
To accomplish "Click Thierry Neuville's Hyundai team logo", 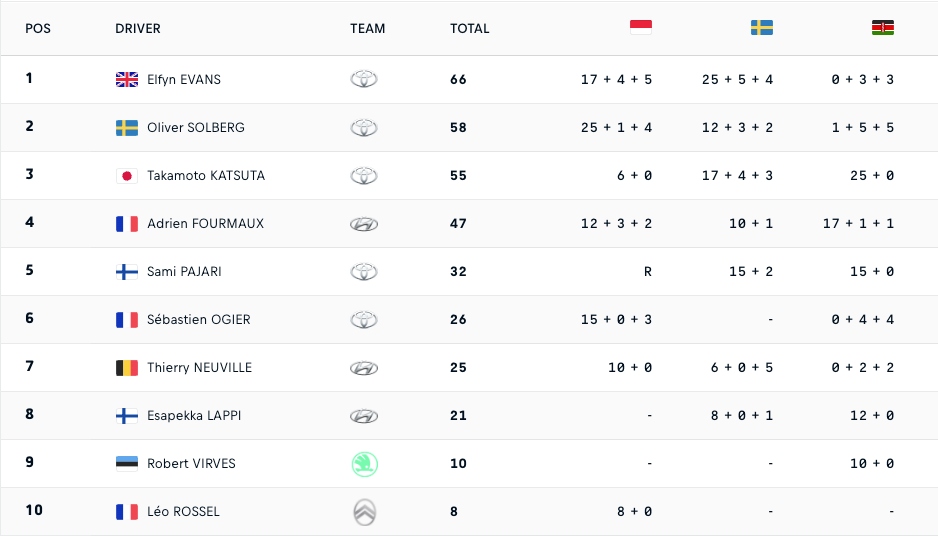I will [364, 368].
